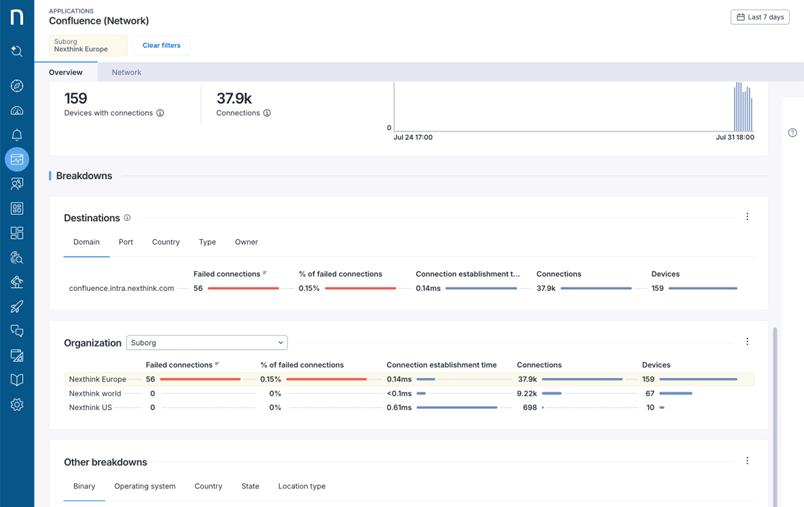Image resolution: width=804 pixels, height=507 pixels.
Task: Click the help question mark icon
Action: tap(792, 133)
